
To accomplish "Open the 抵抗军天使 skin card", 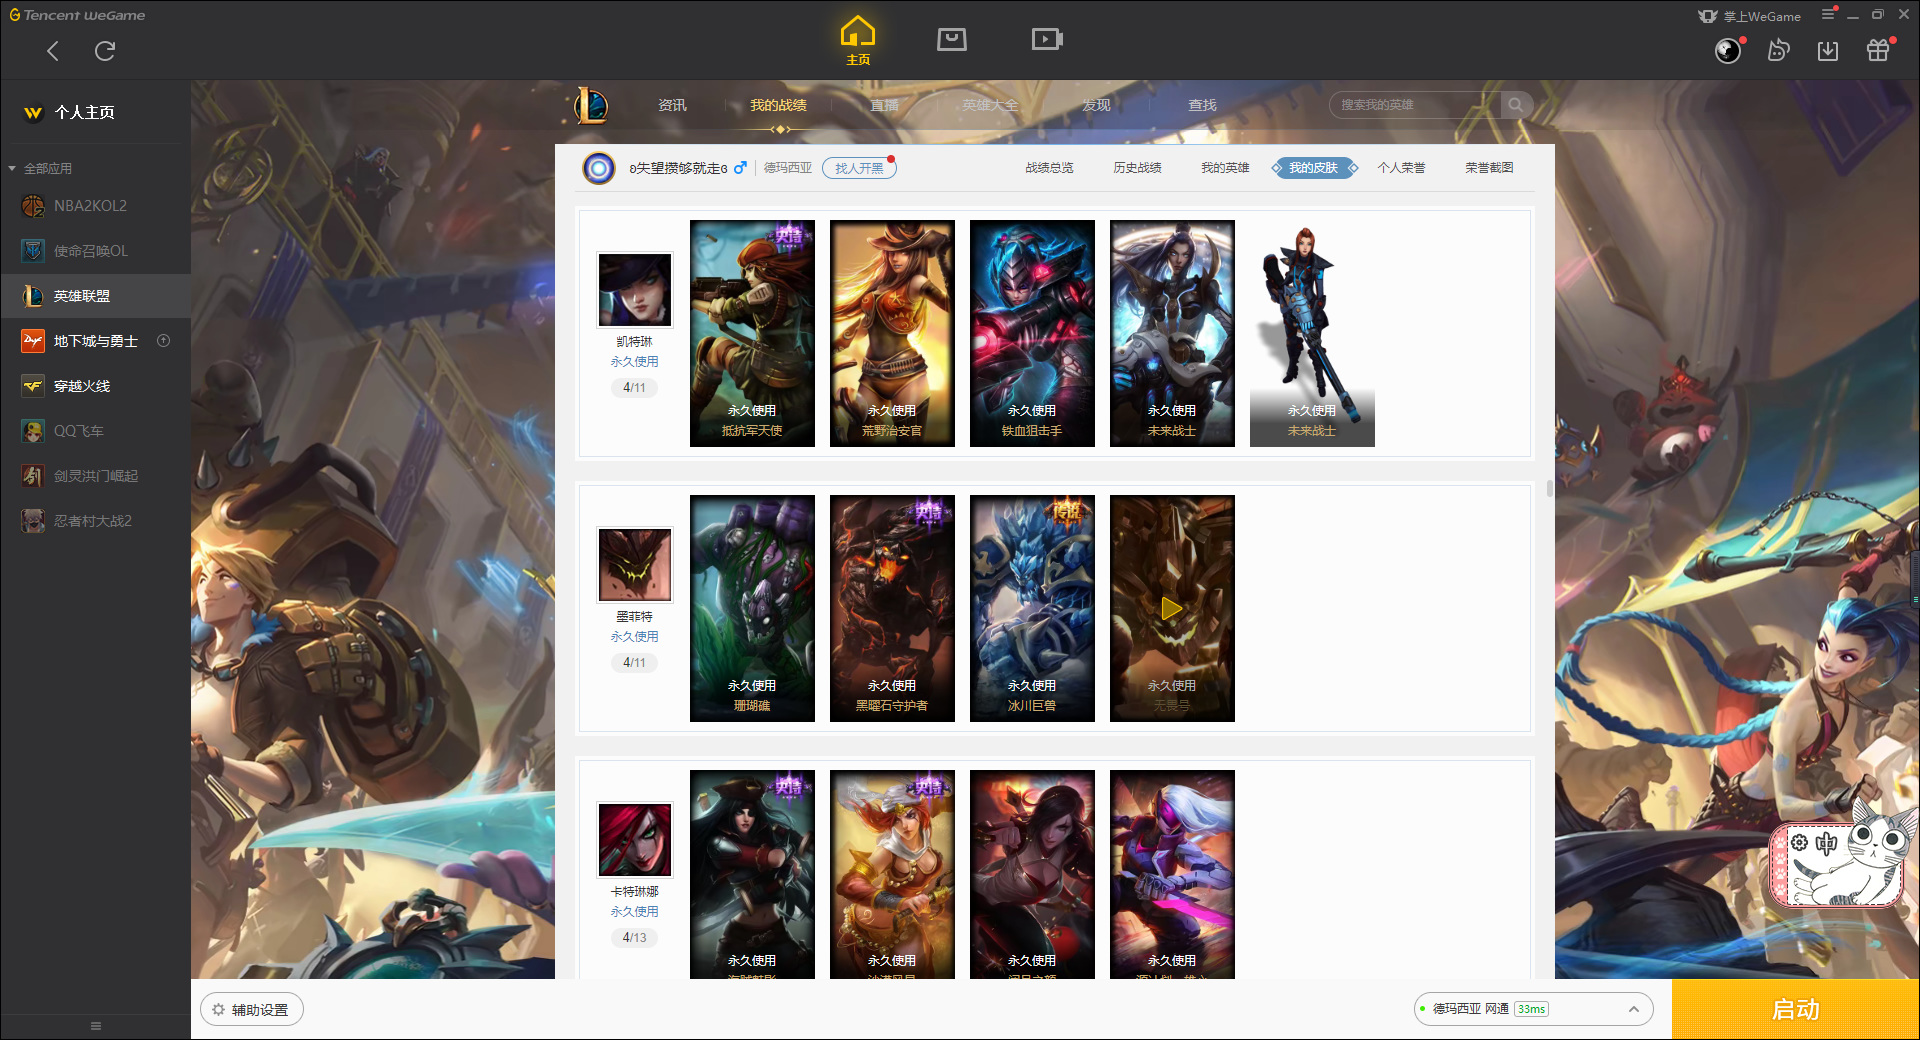I will (752, 333).
